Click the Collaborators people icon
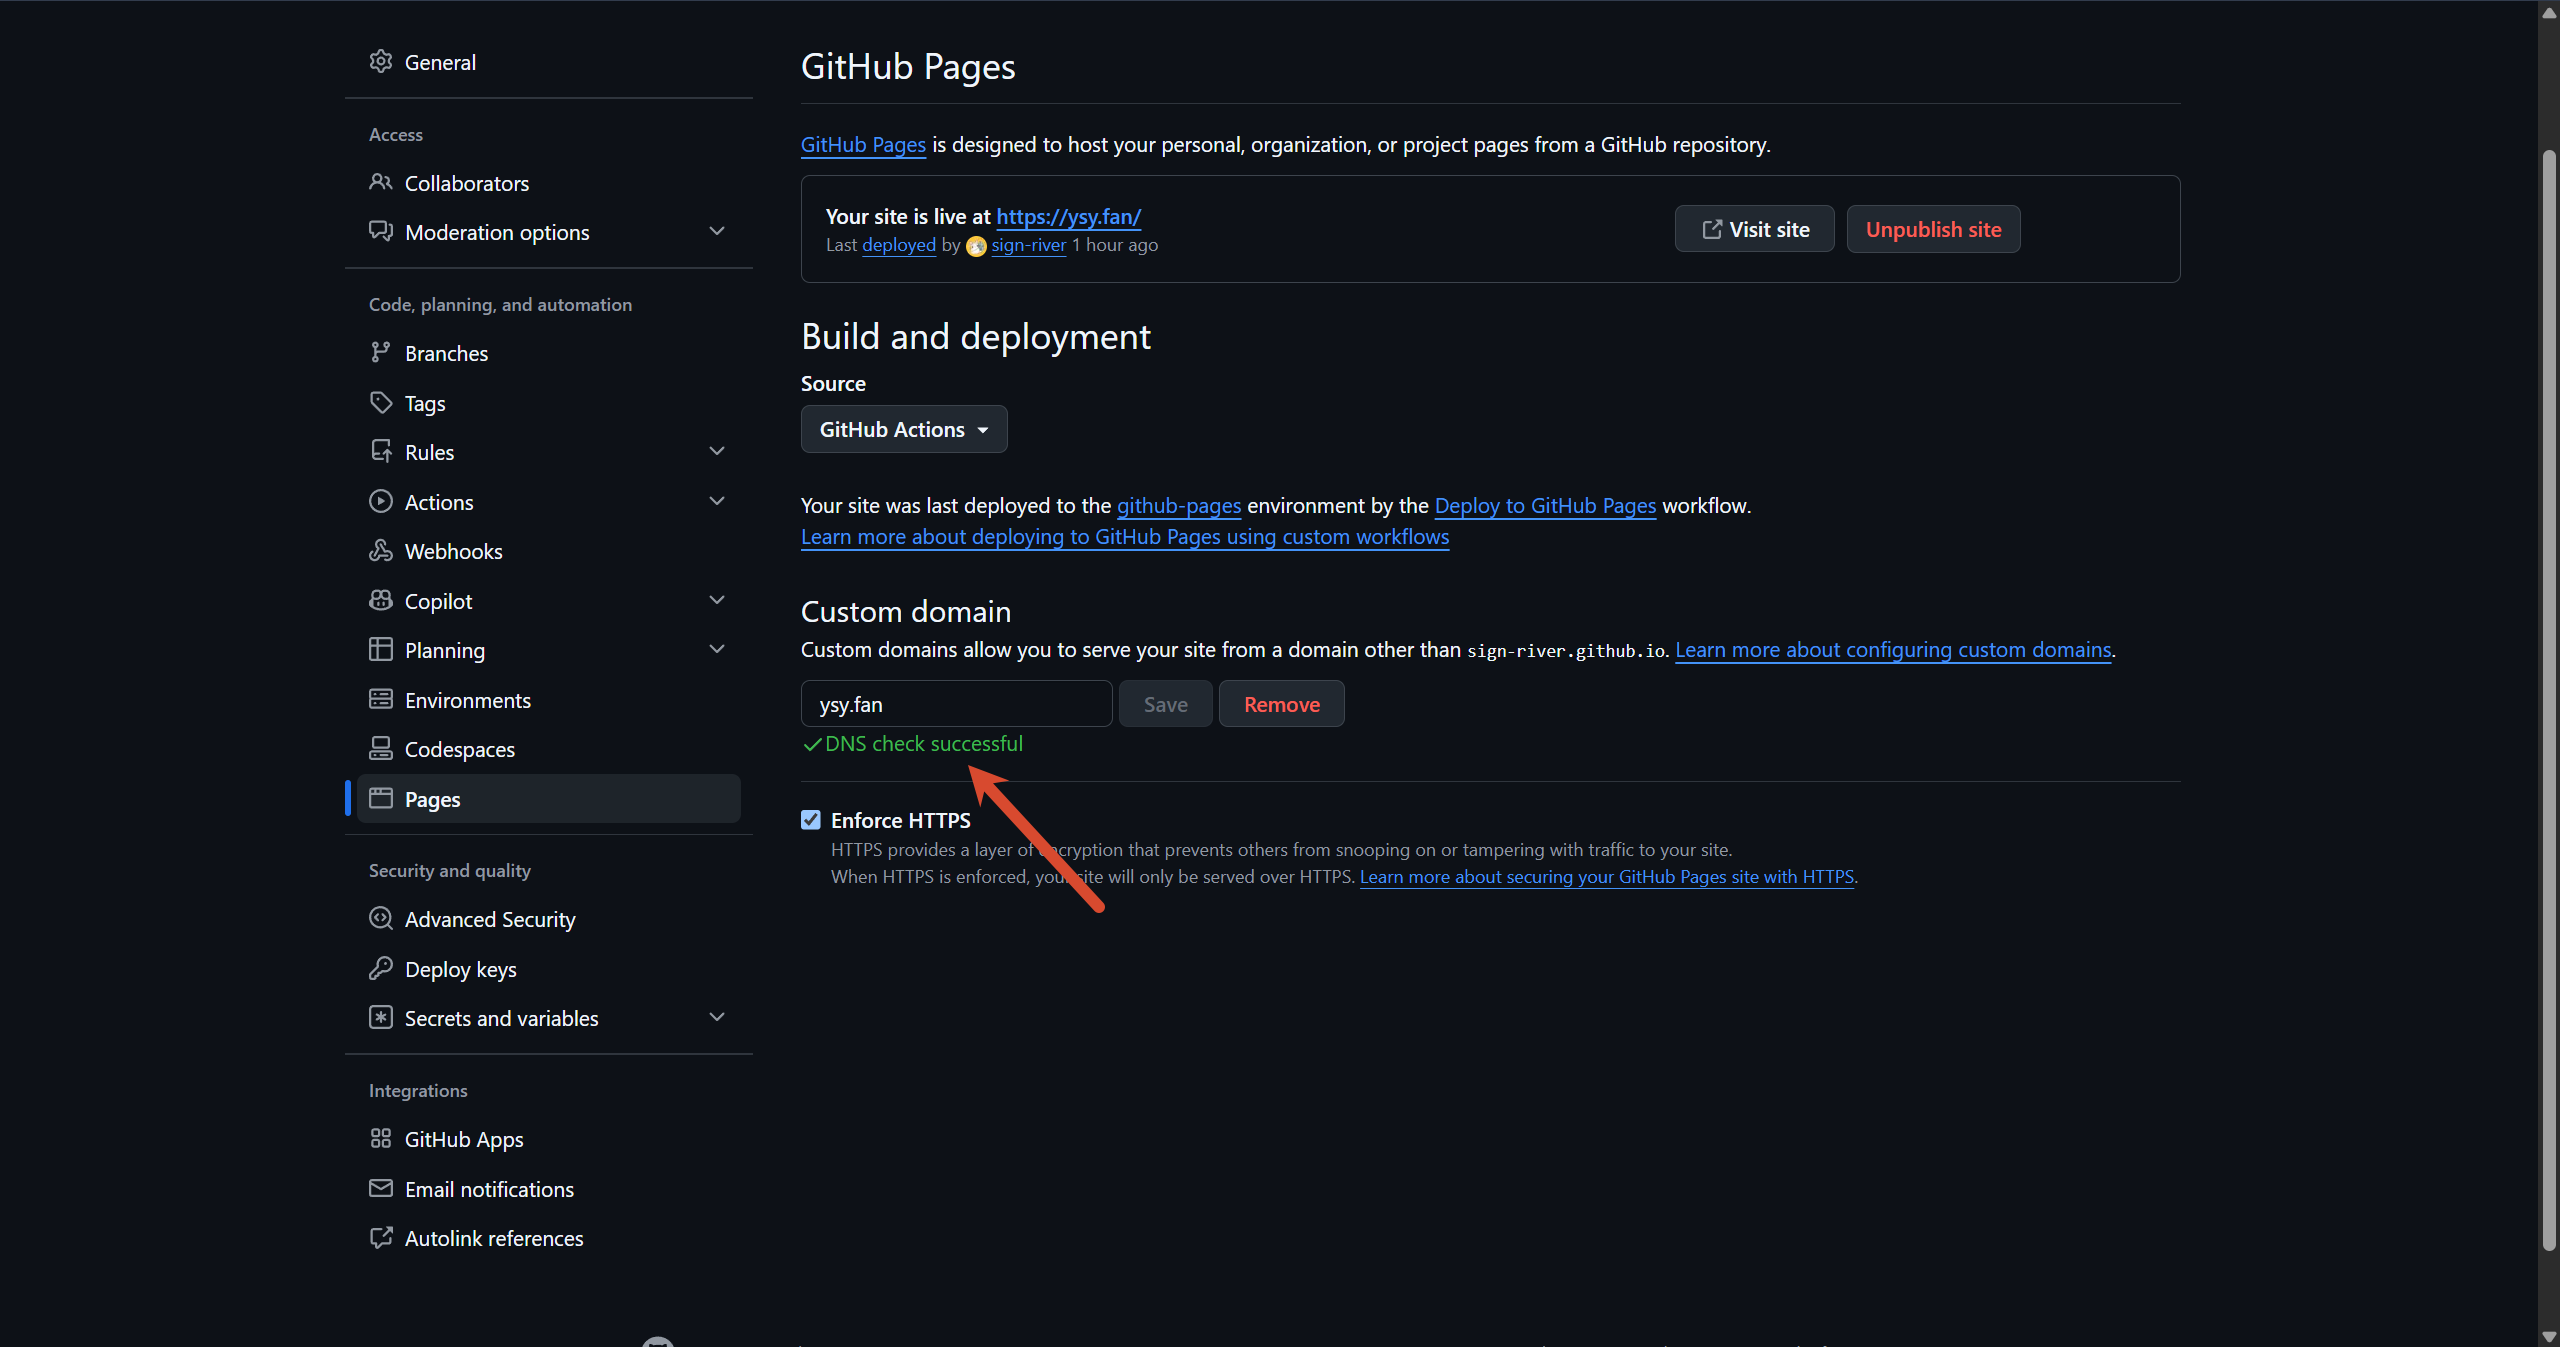This screenshot has width=2560, height=1347. pyautogui.click(x=380, y=183)
